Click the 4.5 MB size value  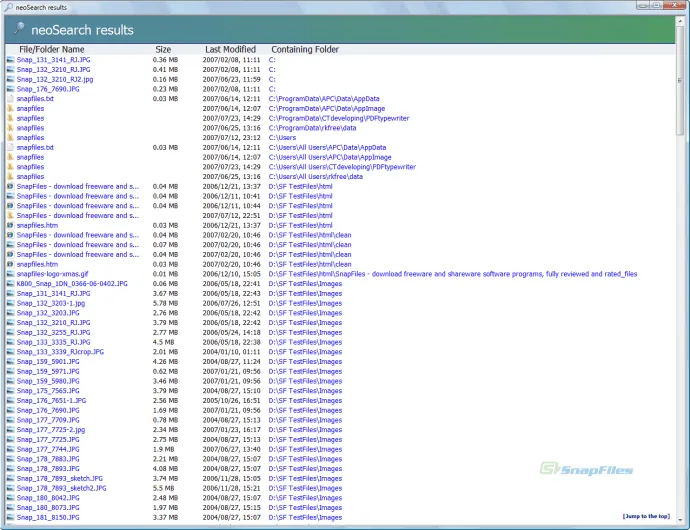pos(164,342)
